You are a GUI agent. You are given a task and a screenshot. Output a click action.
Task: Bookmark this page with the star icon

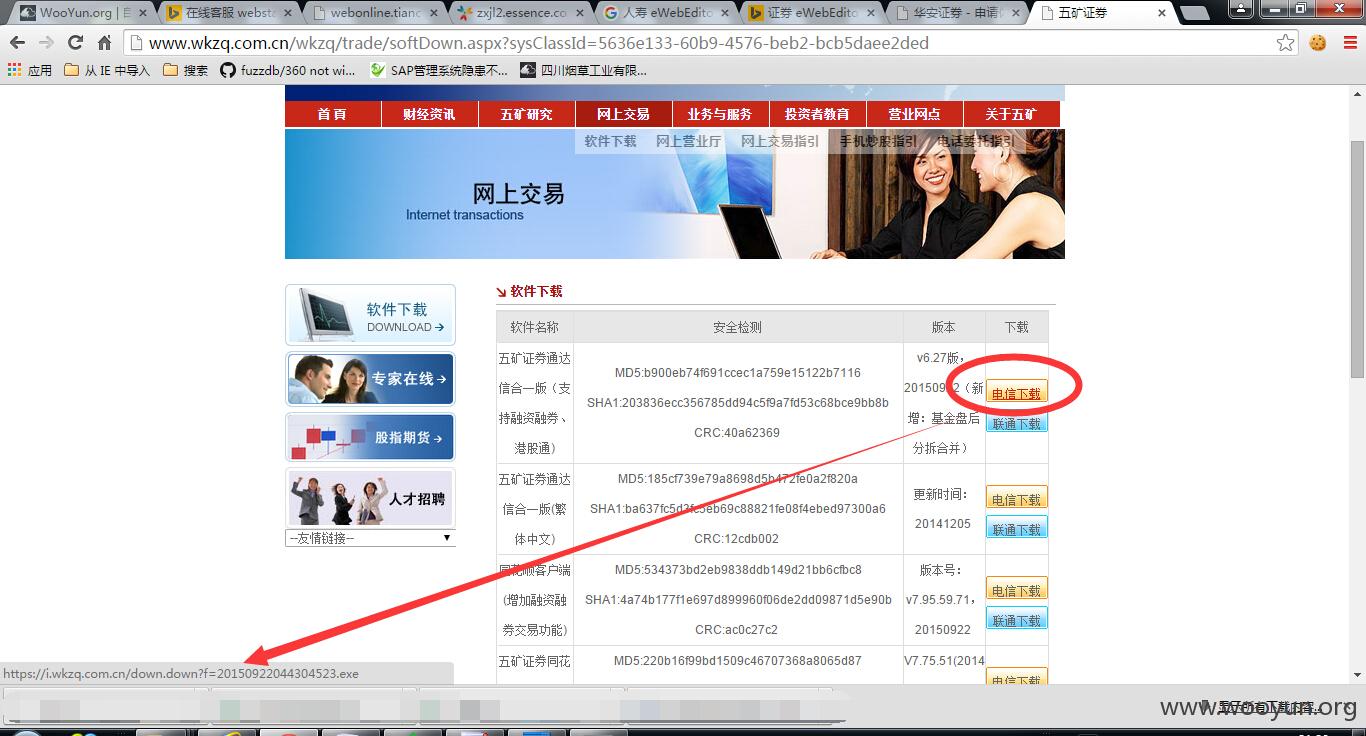(1286, 43)
